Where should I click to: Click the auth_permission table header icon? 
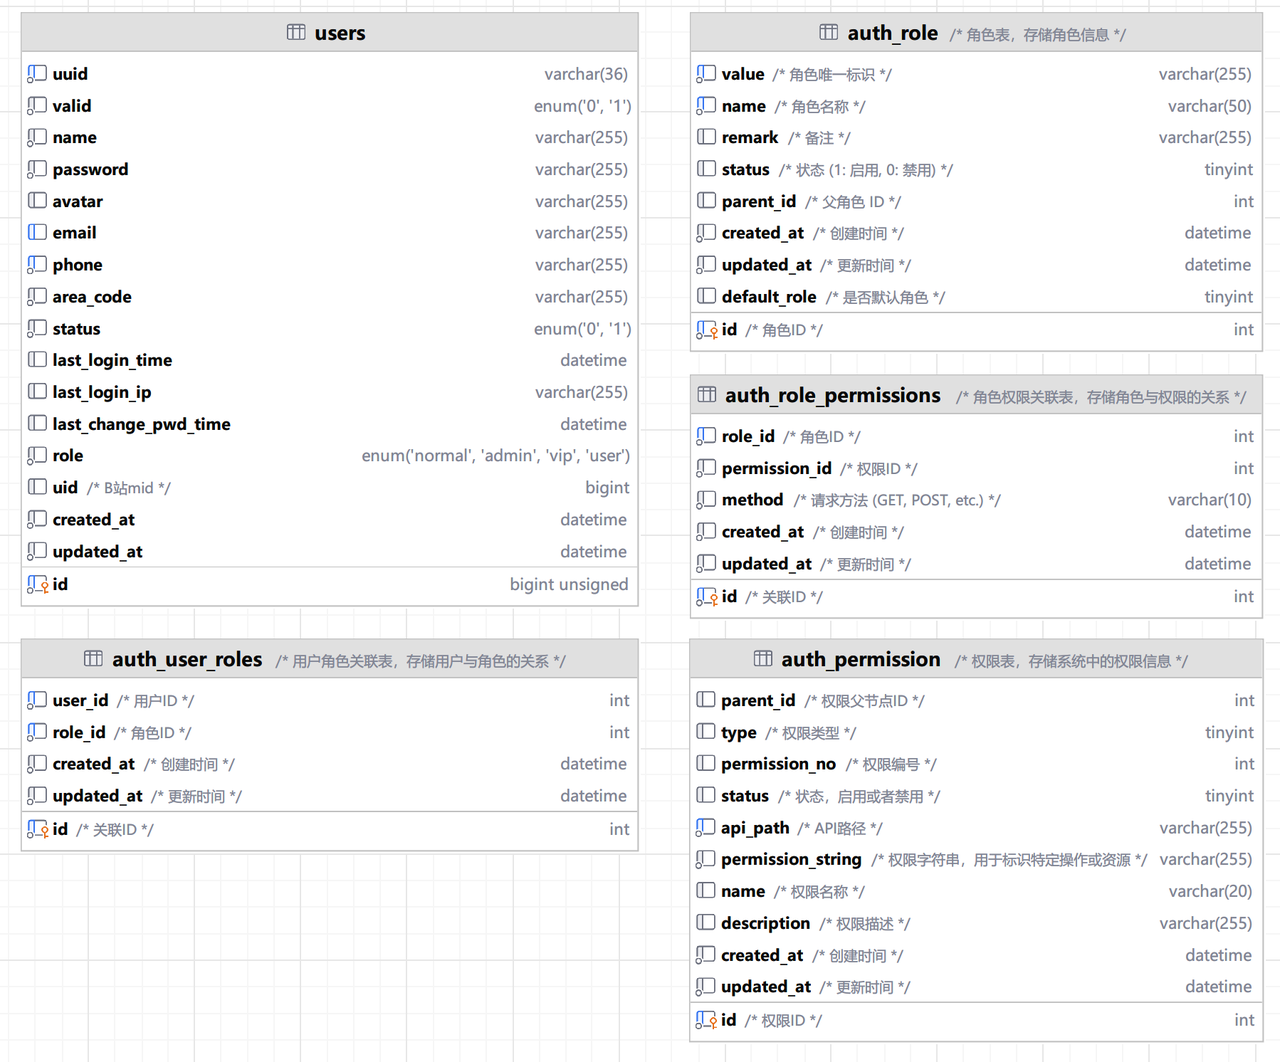[x=762, y=659]
